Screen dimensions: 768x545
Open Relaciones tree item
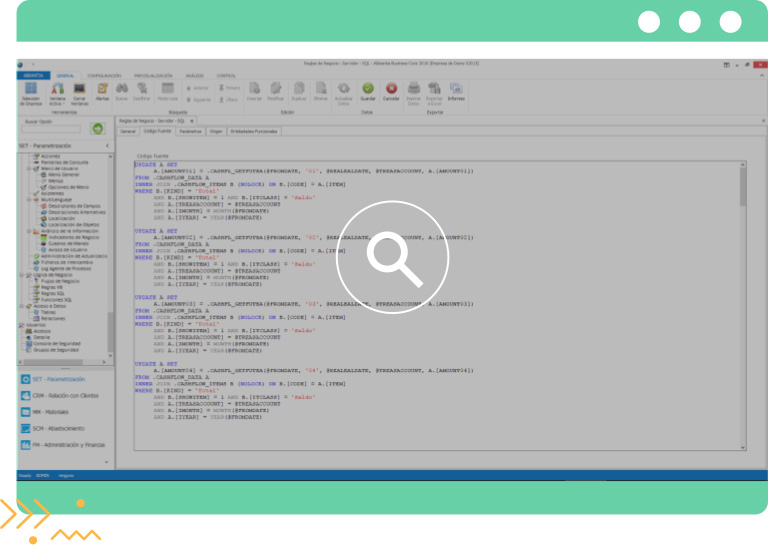53,318
